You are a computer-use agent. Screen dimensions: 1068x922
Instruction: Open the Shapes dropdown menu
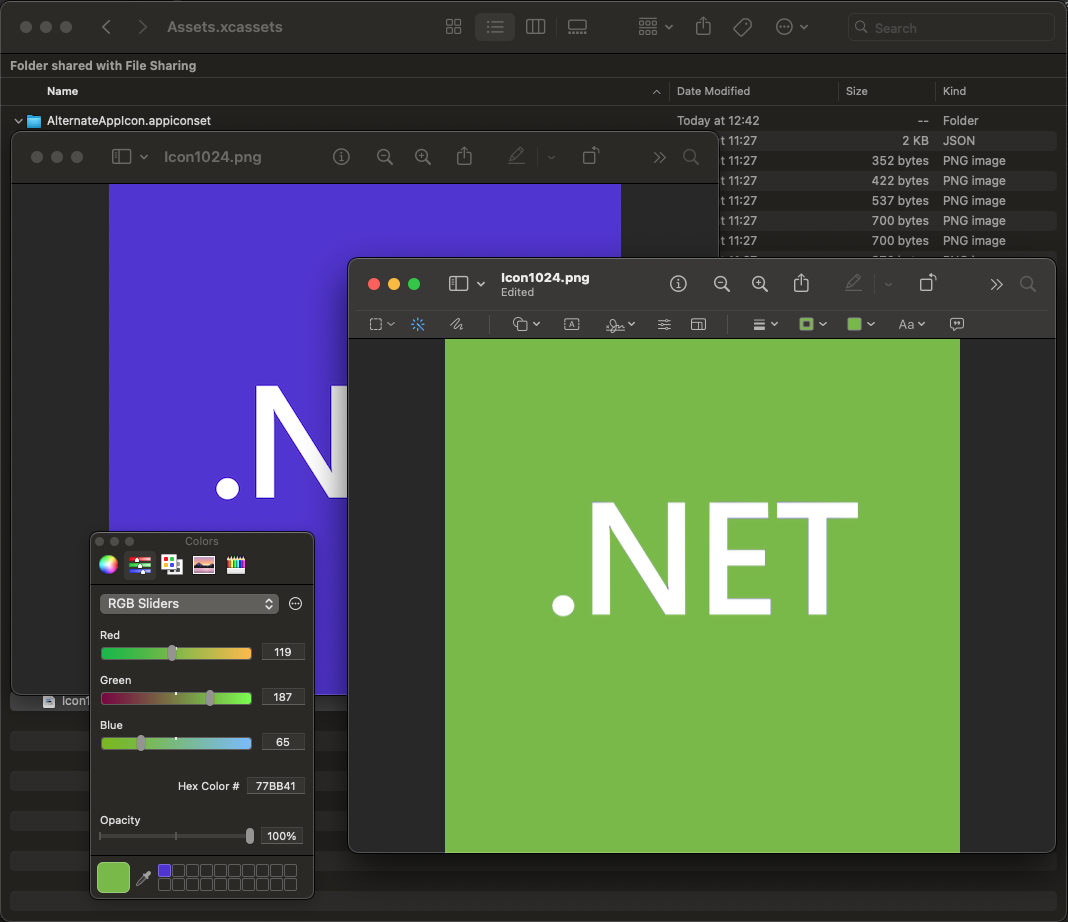526,324
